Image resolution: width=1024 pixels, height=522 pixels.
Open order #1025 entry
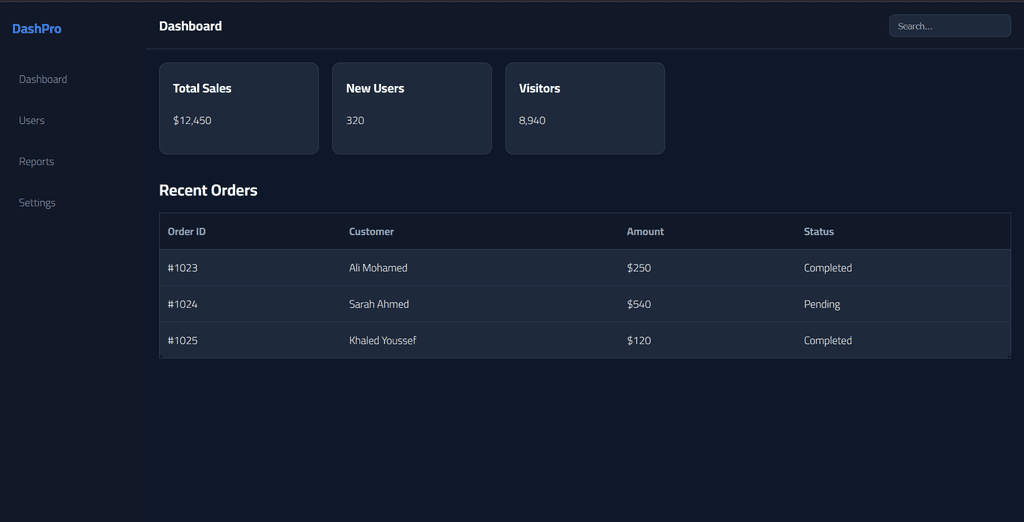tap(183, 340)
